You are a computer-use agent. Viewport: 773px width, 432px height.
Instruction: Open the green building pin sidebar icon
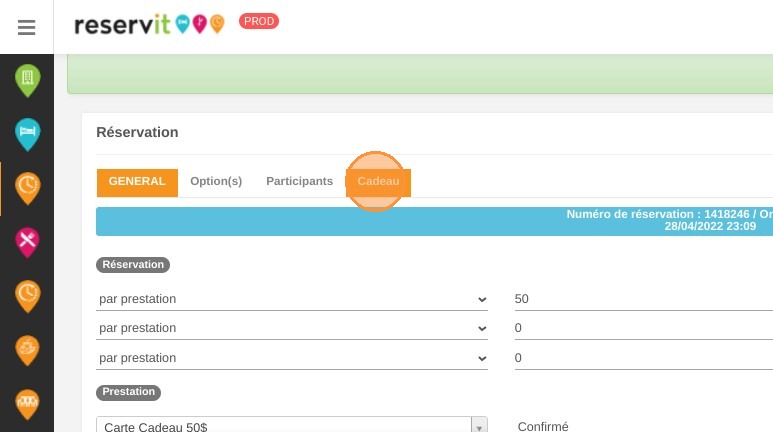click(x=28, y=80)
